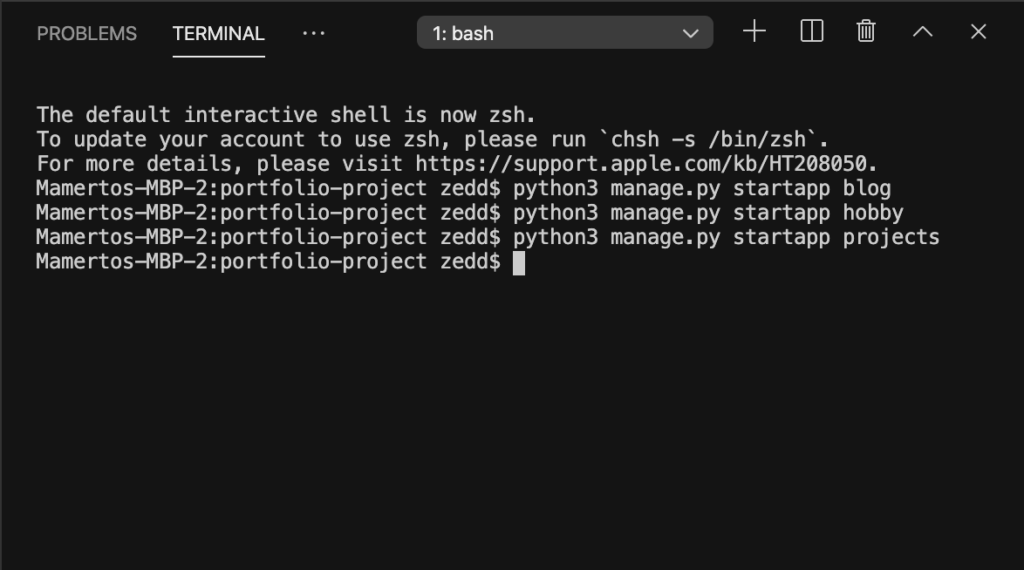Viewport: 1024px width, 570px height.
Task: Close the terminal panel
Action: click(x=978, y=31)
